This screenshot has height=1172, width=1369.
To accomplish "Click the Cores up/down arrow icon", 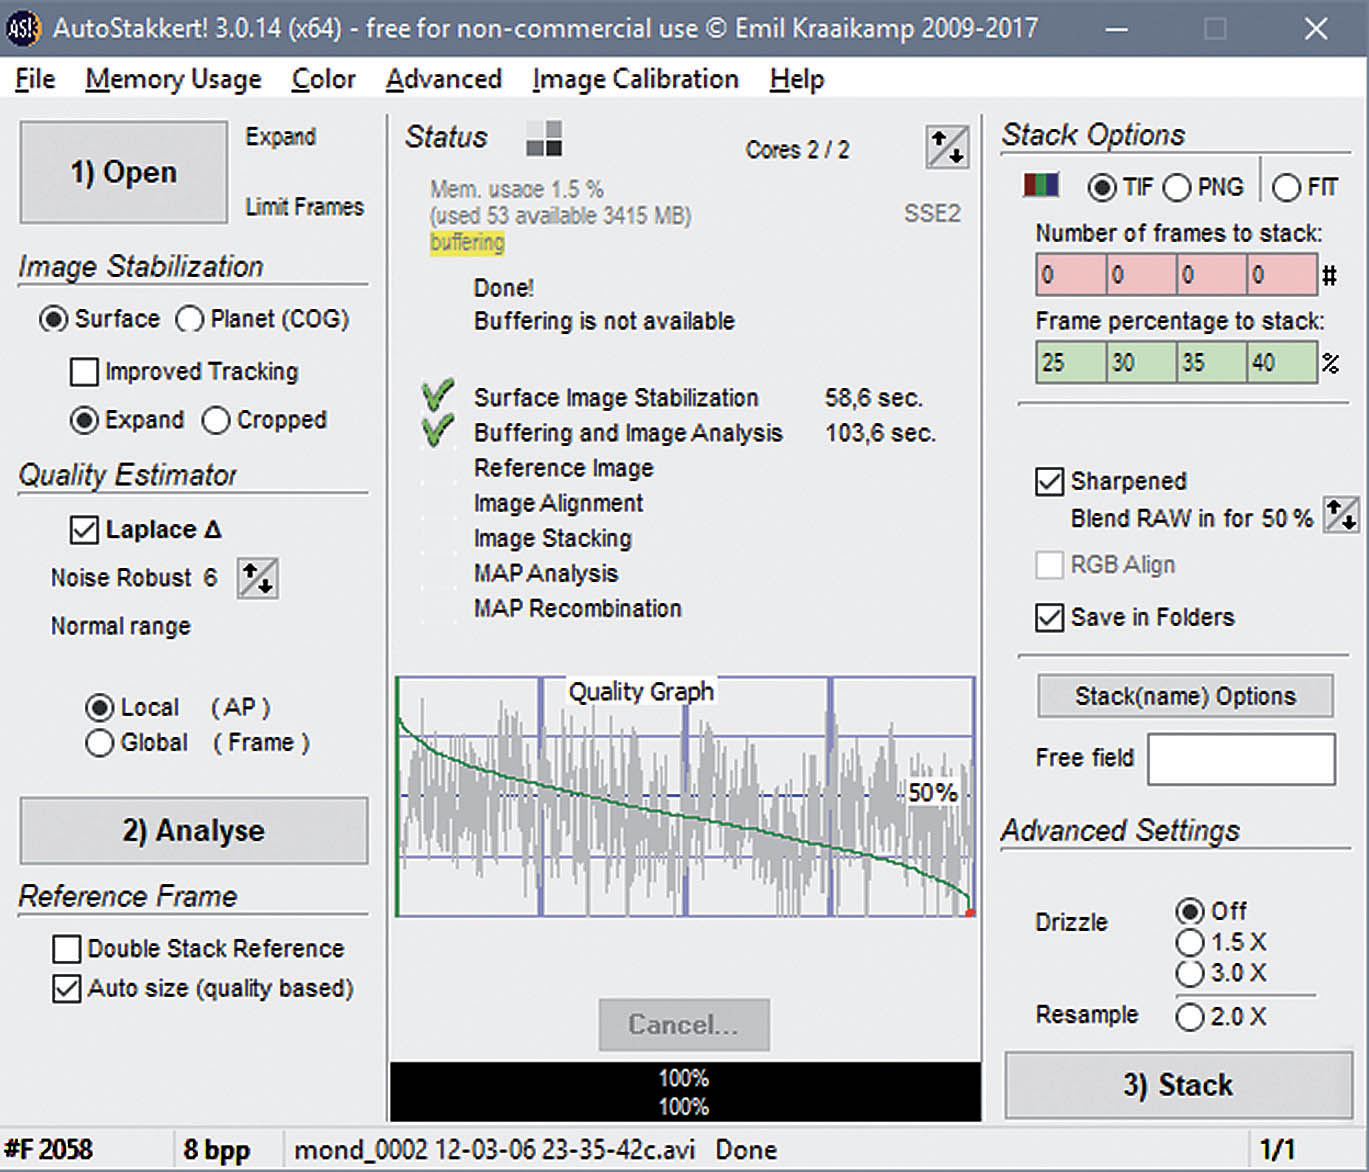I will [946, 148].
